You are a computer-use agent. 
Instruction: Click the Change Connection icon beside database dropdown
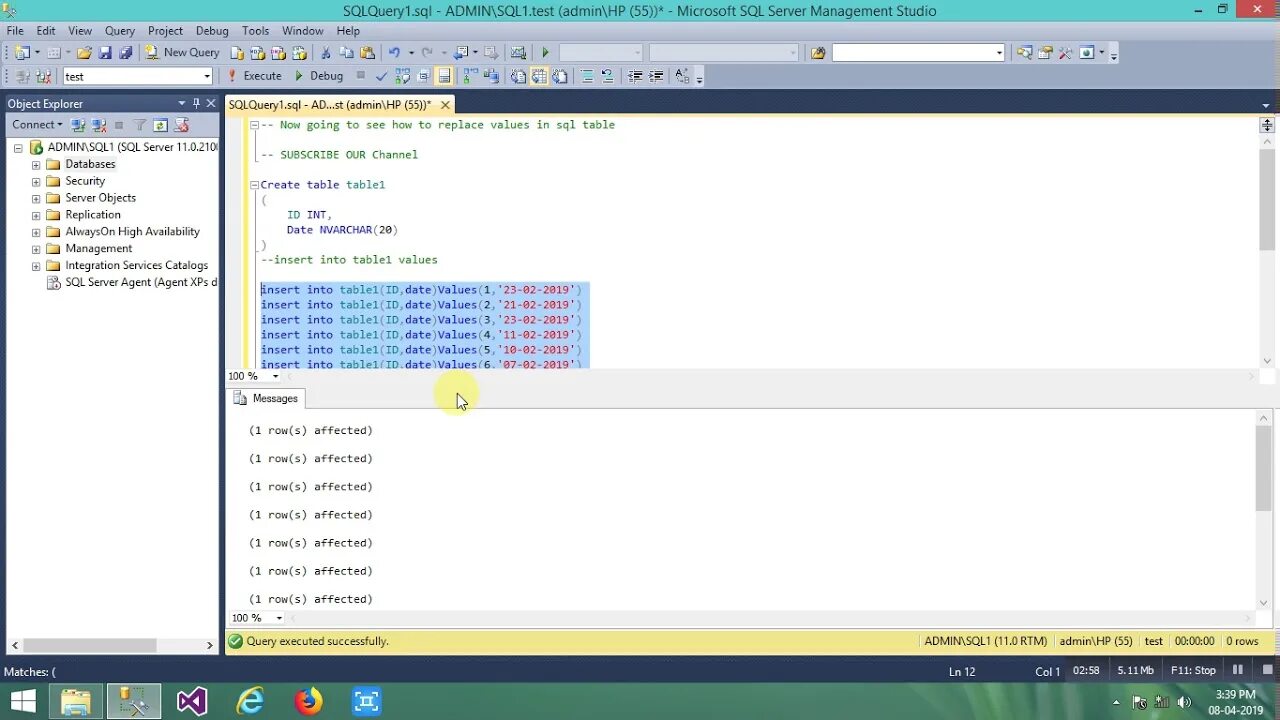click(43, 75)
